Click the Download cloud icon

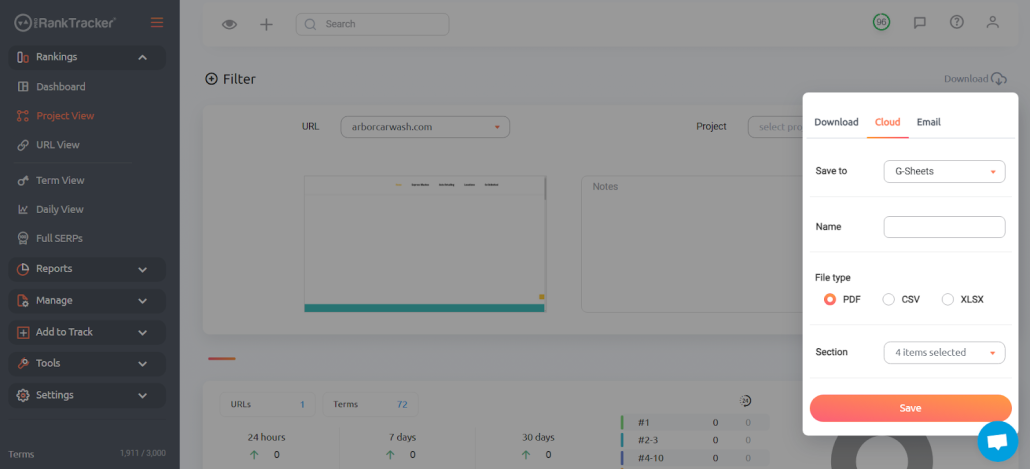pos(998,79)
